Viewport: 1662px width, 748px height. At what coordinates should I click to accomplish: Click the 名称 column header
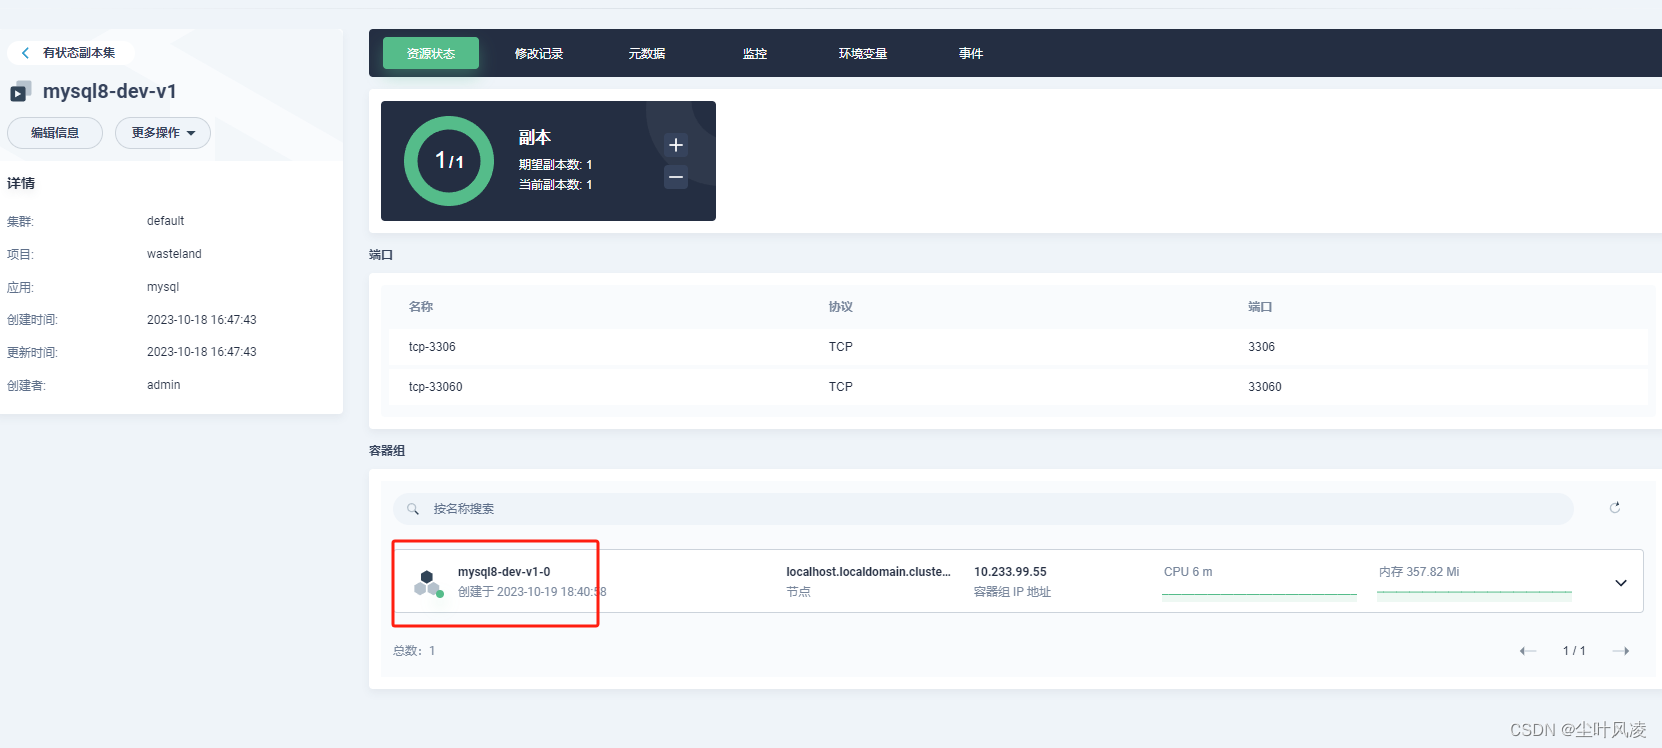point(421,307)
